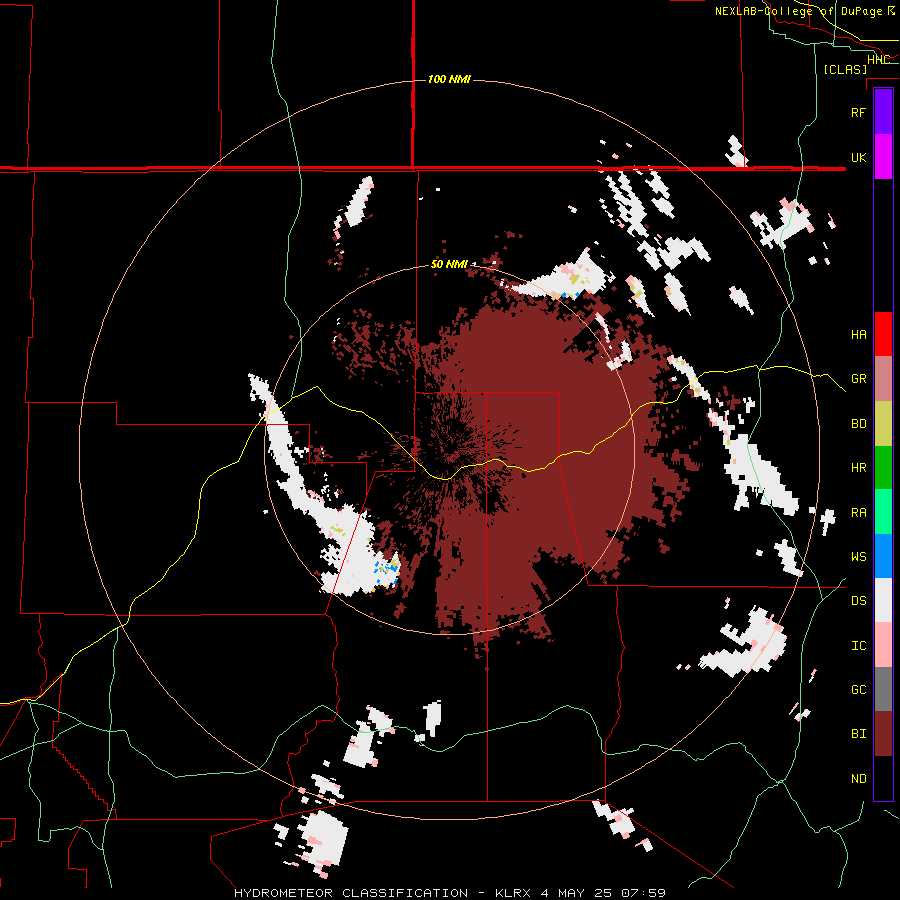The width and height of the screenshot is (900, 900).
Task: Pick the DS white legend swatch
Action: click(883, 600)
